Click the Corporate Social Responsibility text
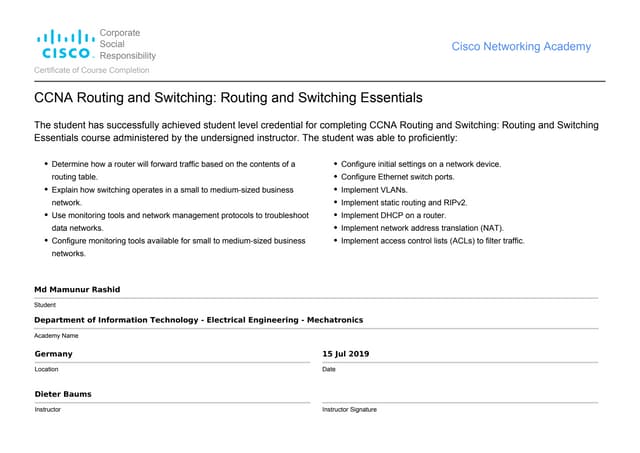Screen dimensions: 640x453 point(128,45)
